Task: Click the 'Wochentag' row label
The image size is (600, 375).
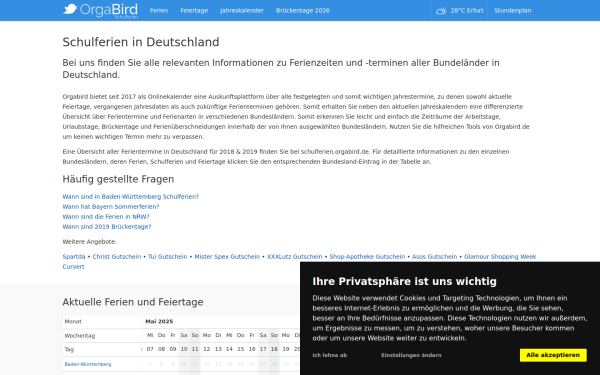Action: pyautogui.click(x=80, y=336)
